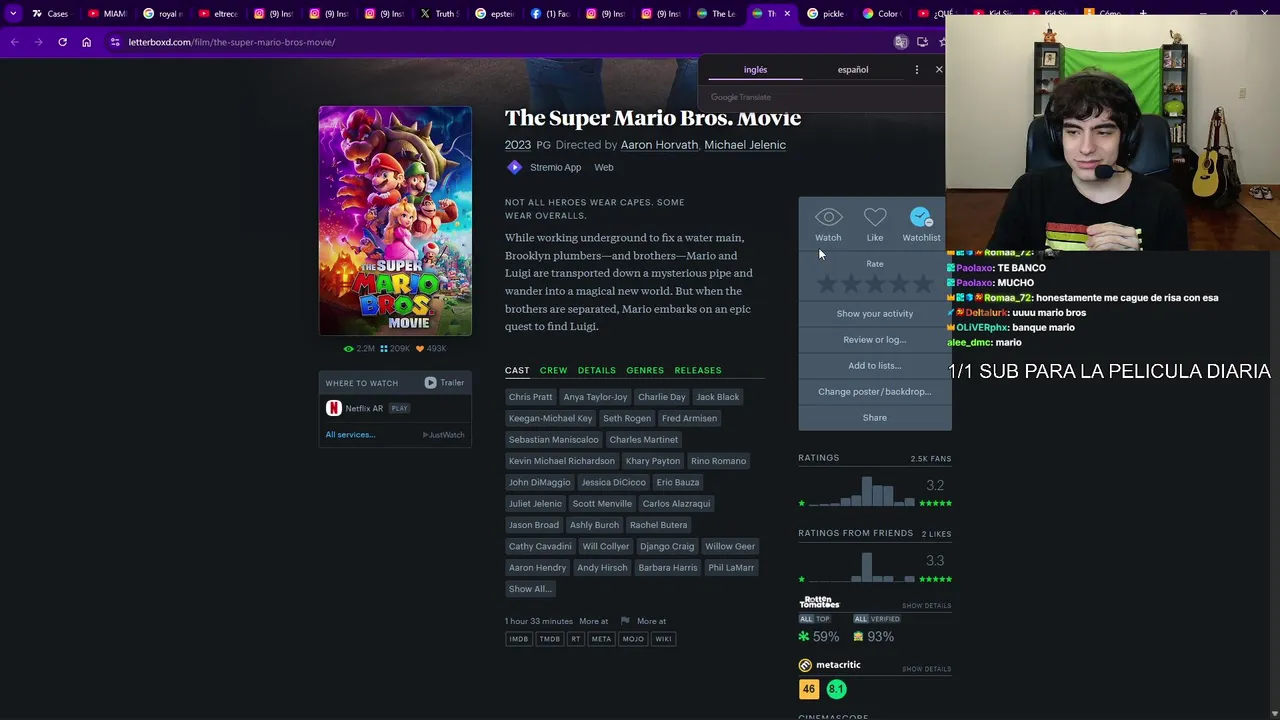Switch to the GENRES tab

coord(645,371)
